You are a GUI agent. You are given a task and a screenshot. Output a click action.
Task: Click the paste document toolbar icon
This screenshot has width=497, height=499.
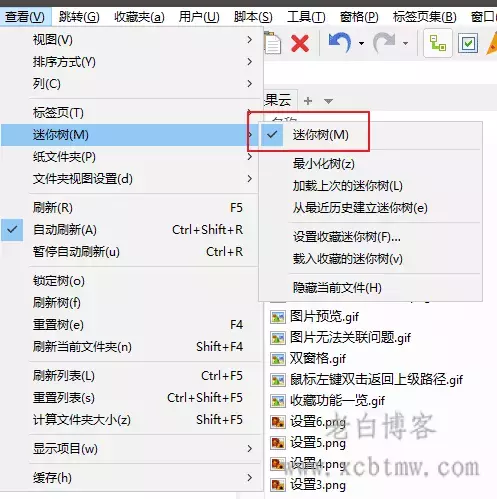click(273, 43)
